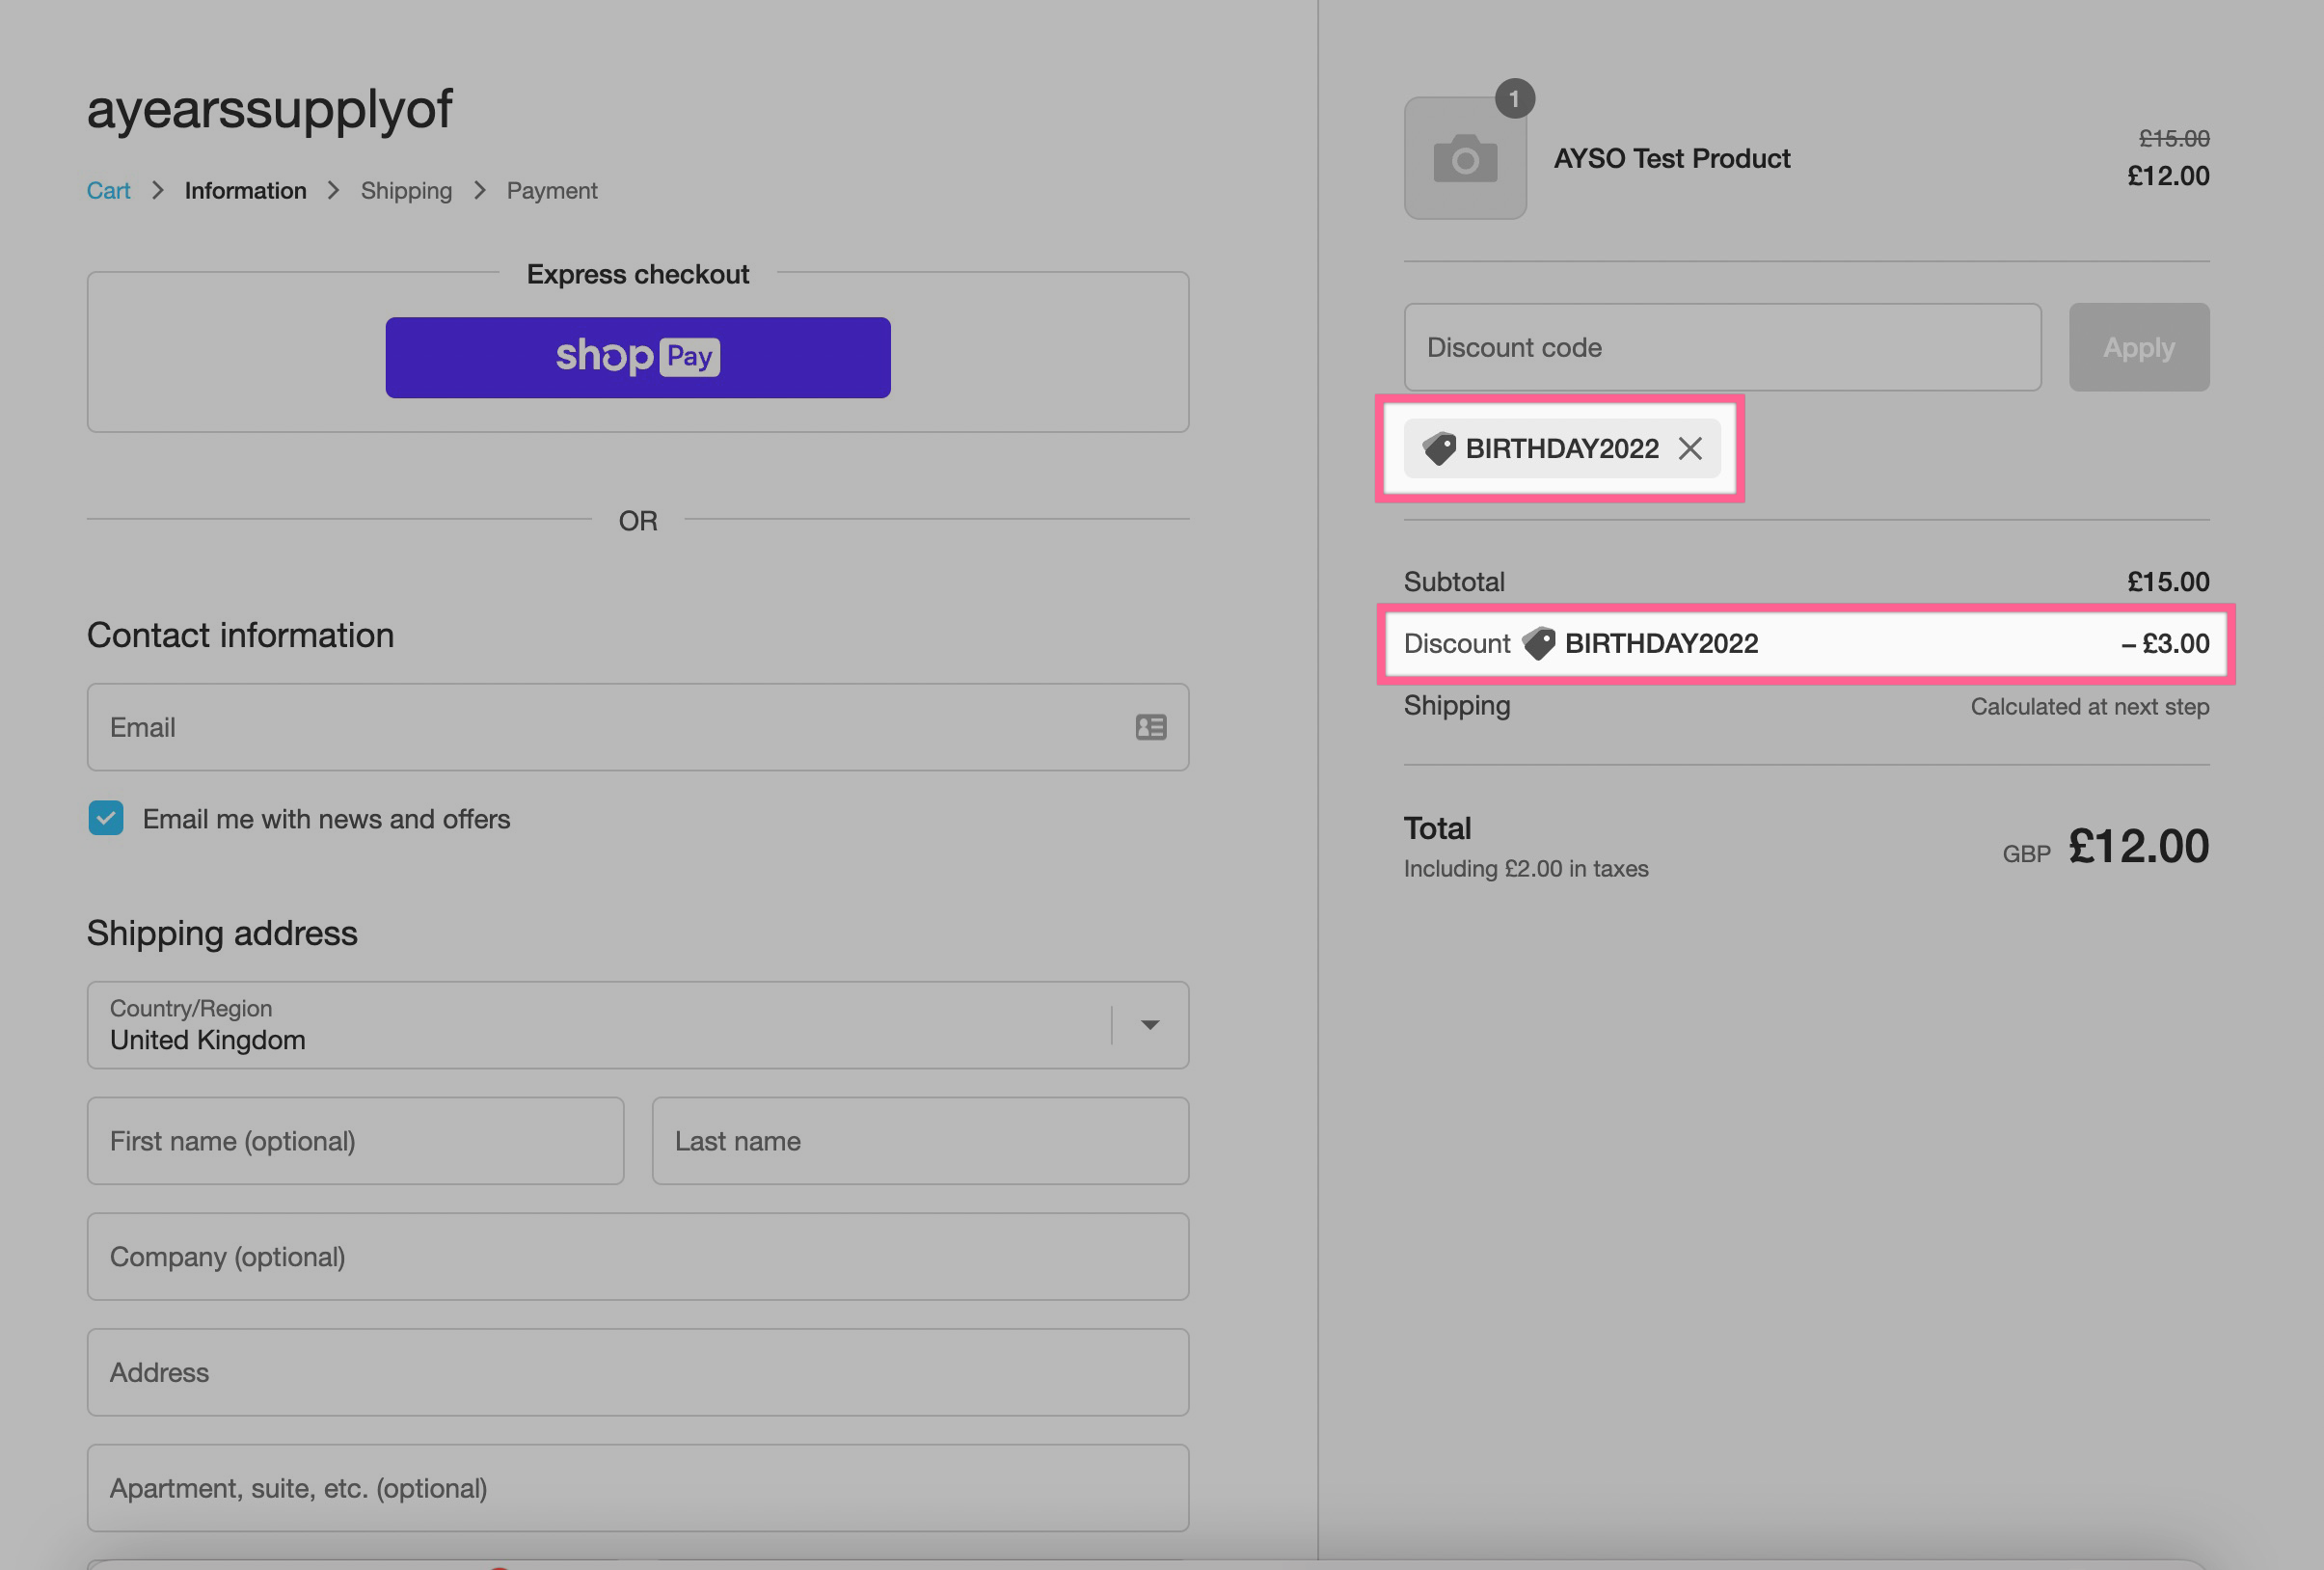Click the tag icon in Discount row
The image size is (2324, 1570).
click(x=1538, y=643)
